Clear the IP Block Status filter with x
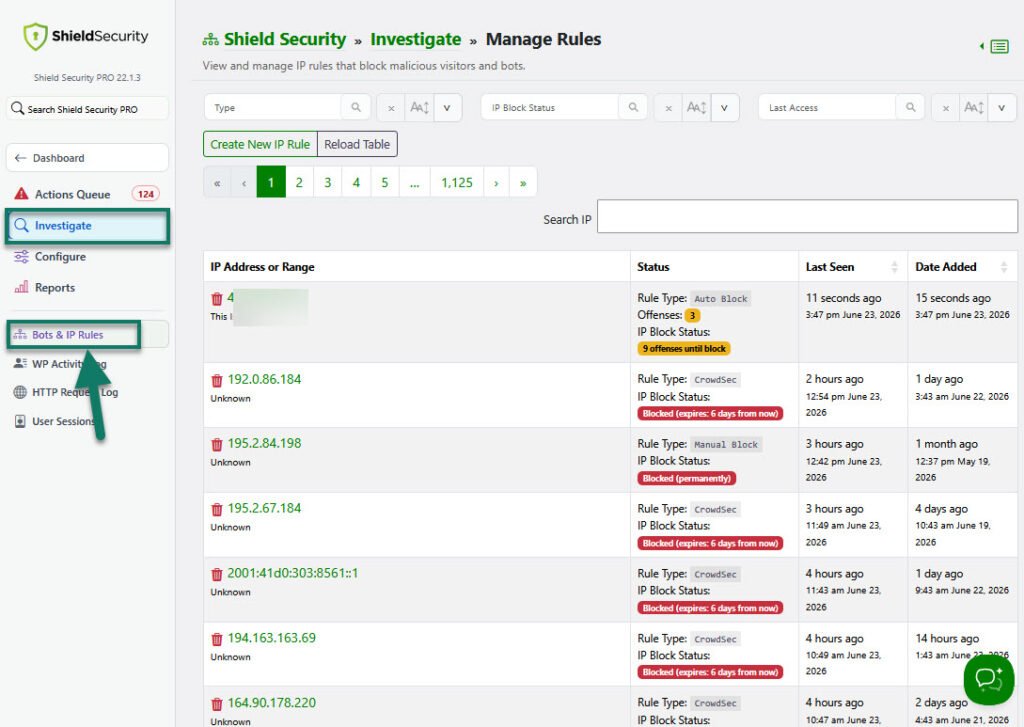This screenshot has width=1024, height=727. click(x=669, y=108)
